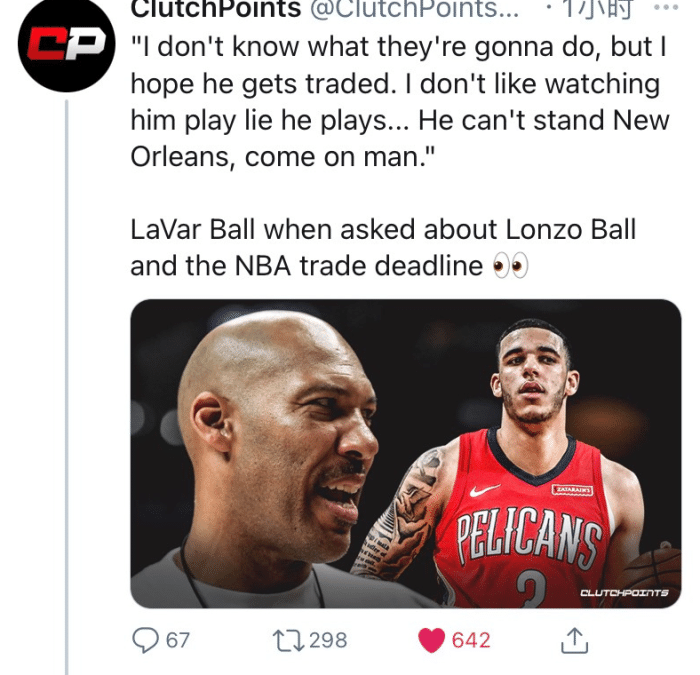View the 298 retweets count

pyautogui.click(x=328, y=640)
